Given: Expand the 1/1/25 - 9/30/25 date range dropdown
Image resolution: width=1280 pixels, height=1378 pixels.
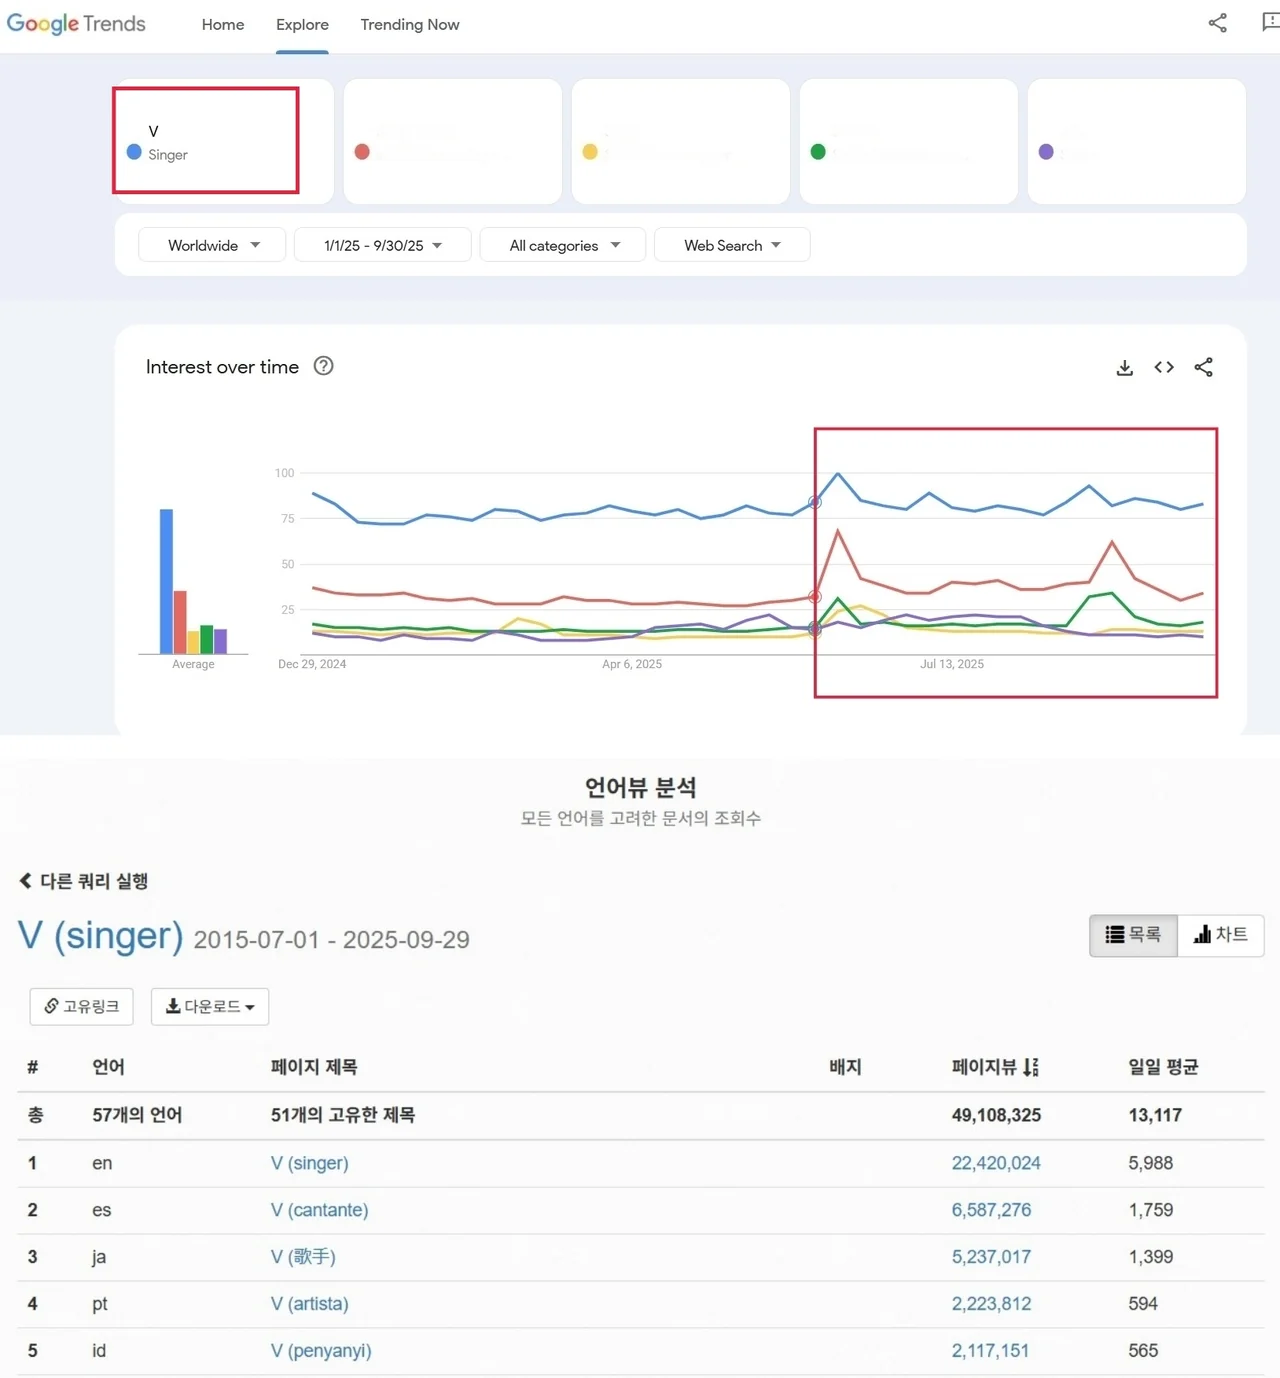Looking at the screenshot, I should coord(382,245).
